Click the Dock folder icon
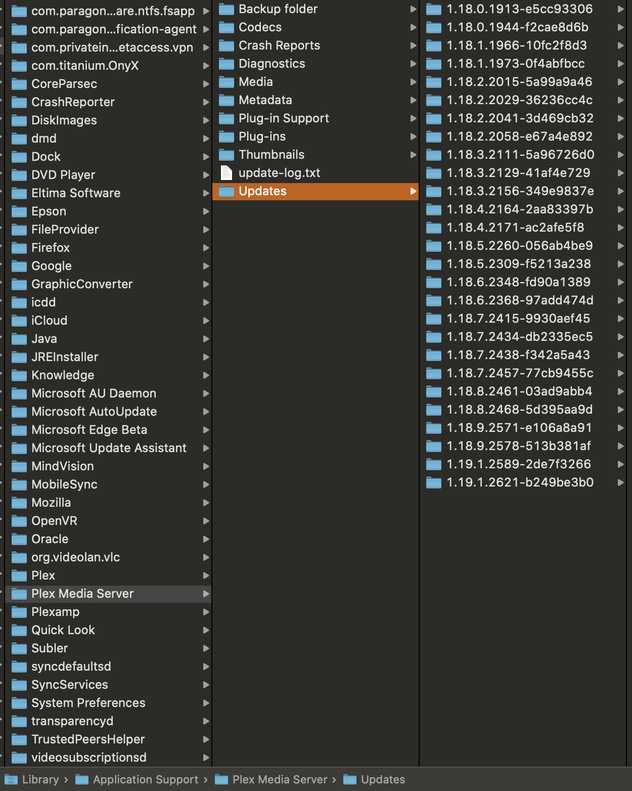Screen dimensions: 632x791 19,157
